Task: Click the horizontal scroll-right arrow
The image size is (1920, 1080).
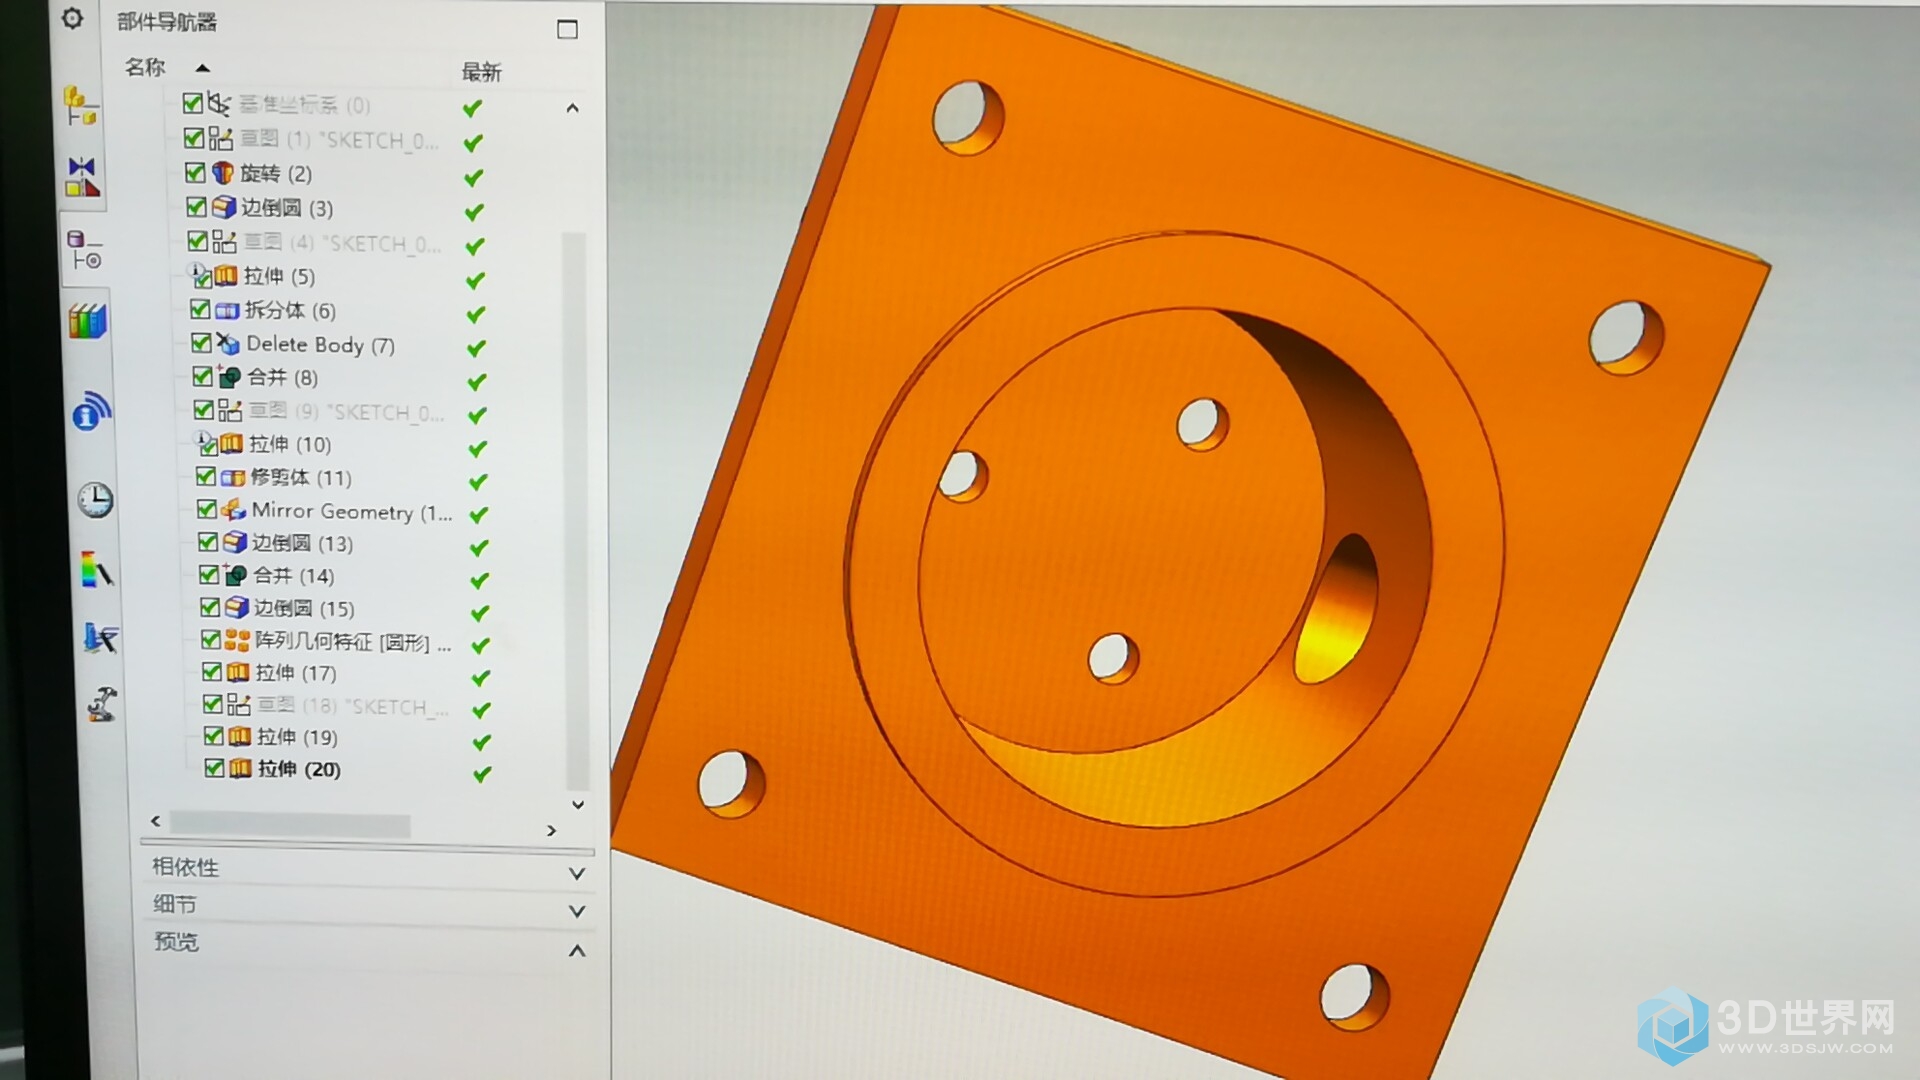Action: tap(551, 830)
